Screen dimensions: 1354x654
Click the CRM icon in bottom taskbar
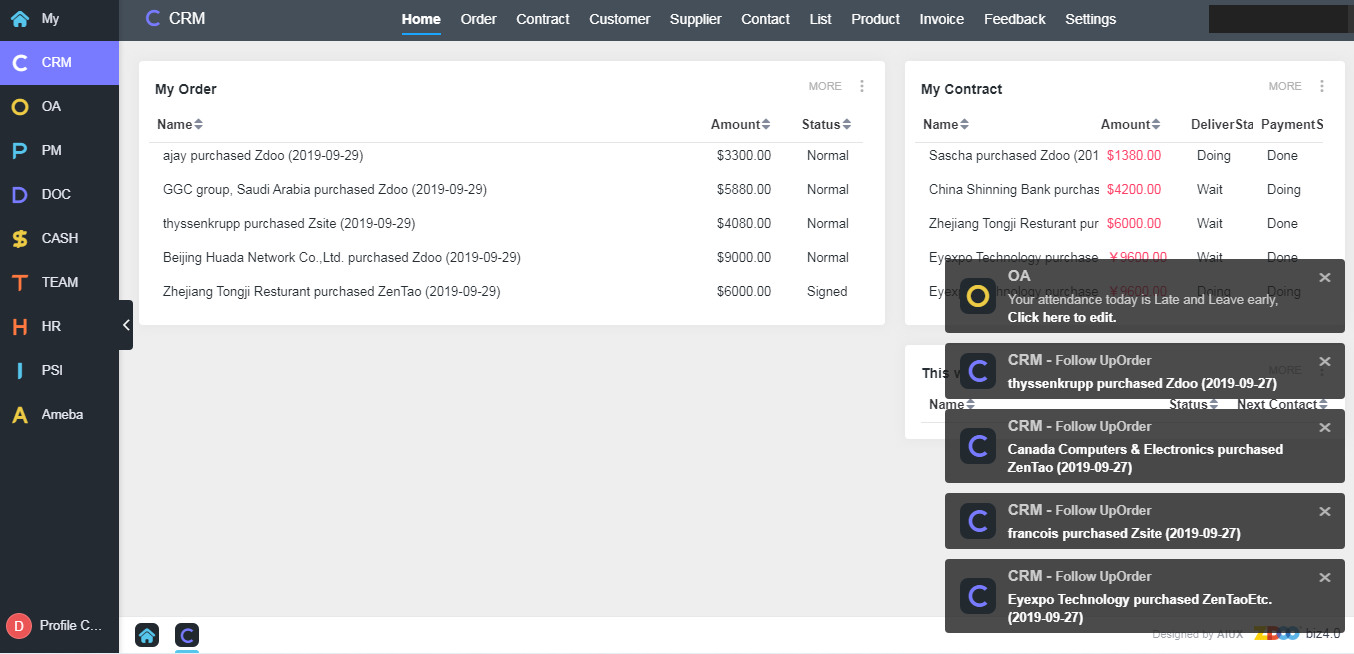tap(187, 635)
